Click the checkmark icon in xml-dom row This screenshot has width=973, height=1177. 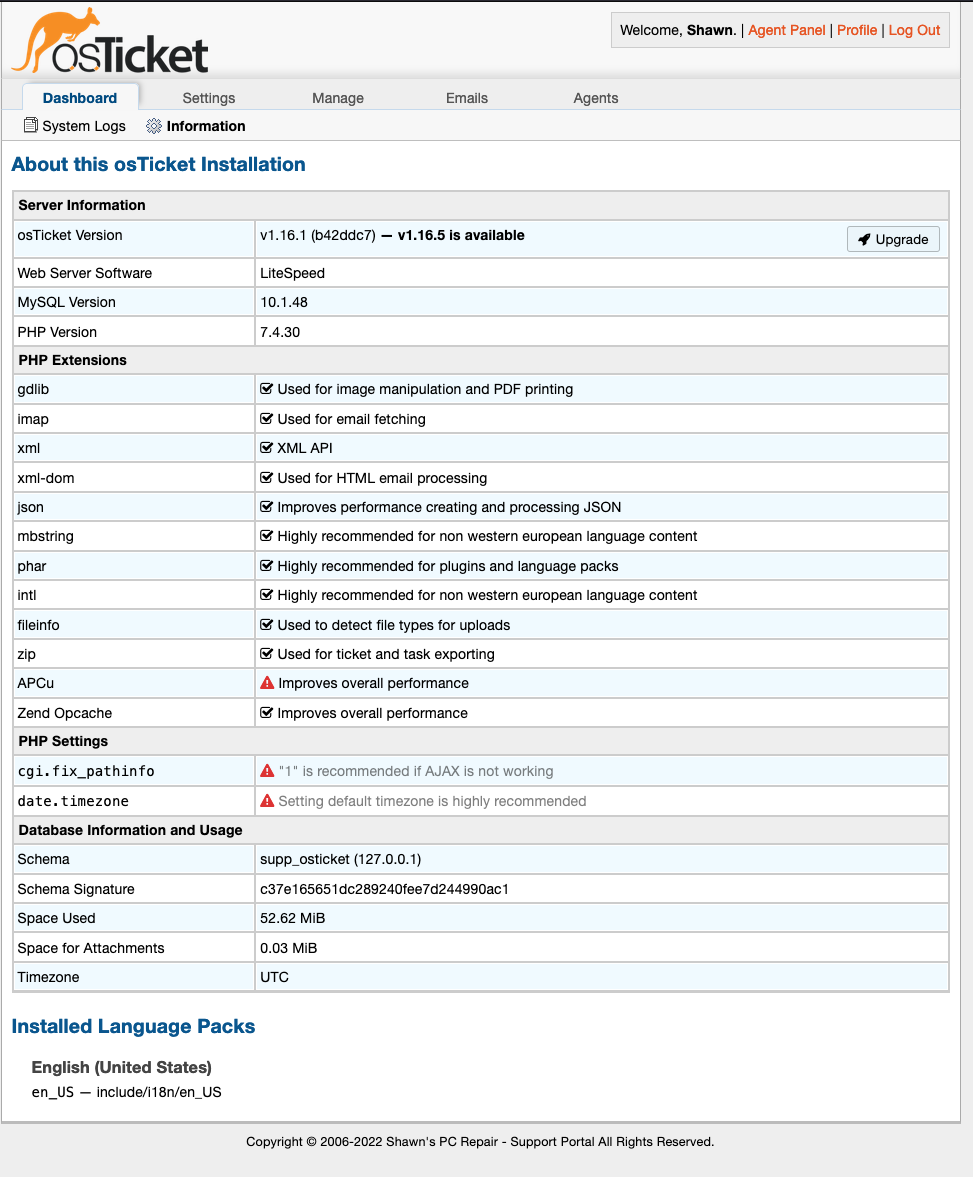click(x=267, y=477)
